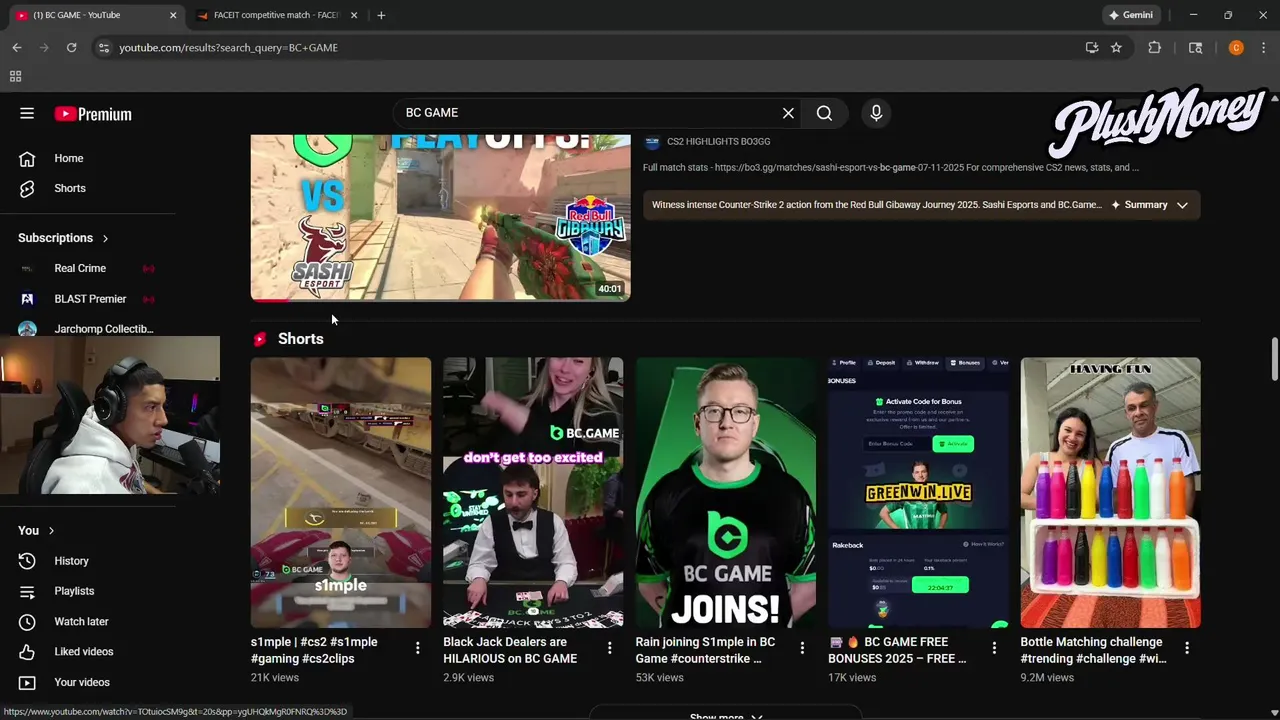Screen dimensions: 1280x720
Task: Click the magnifier search button
Action: tap(824, 113)
